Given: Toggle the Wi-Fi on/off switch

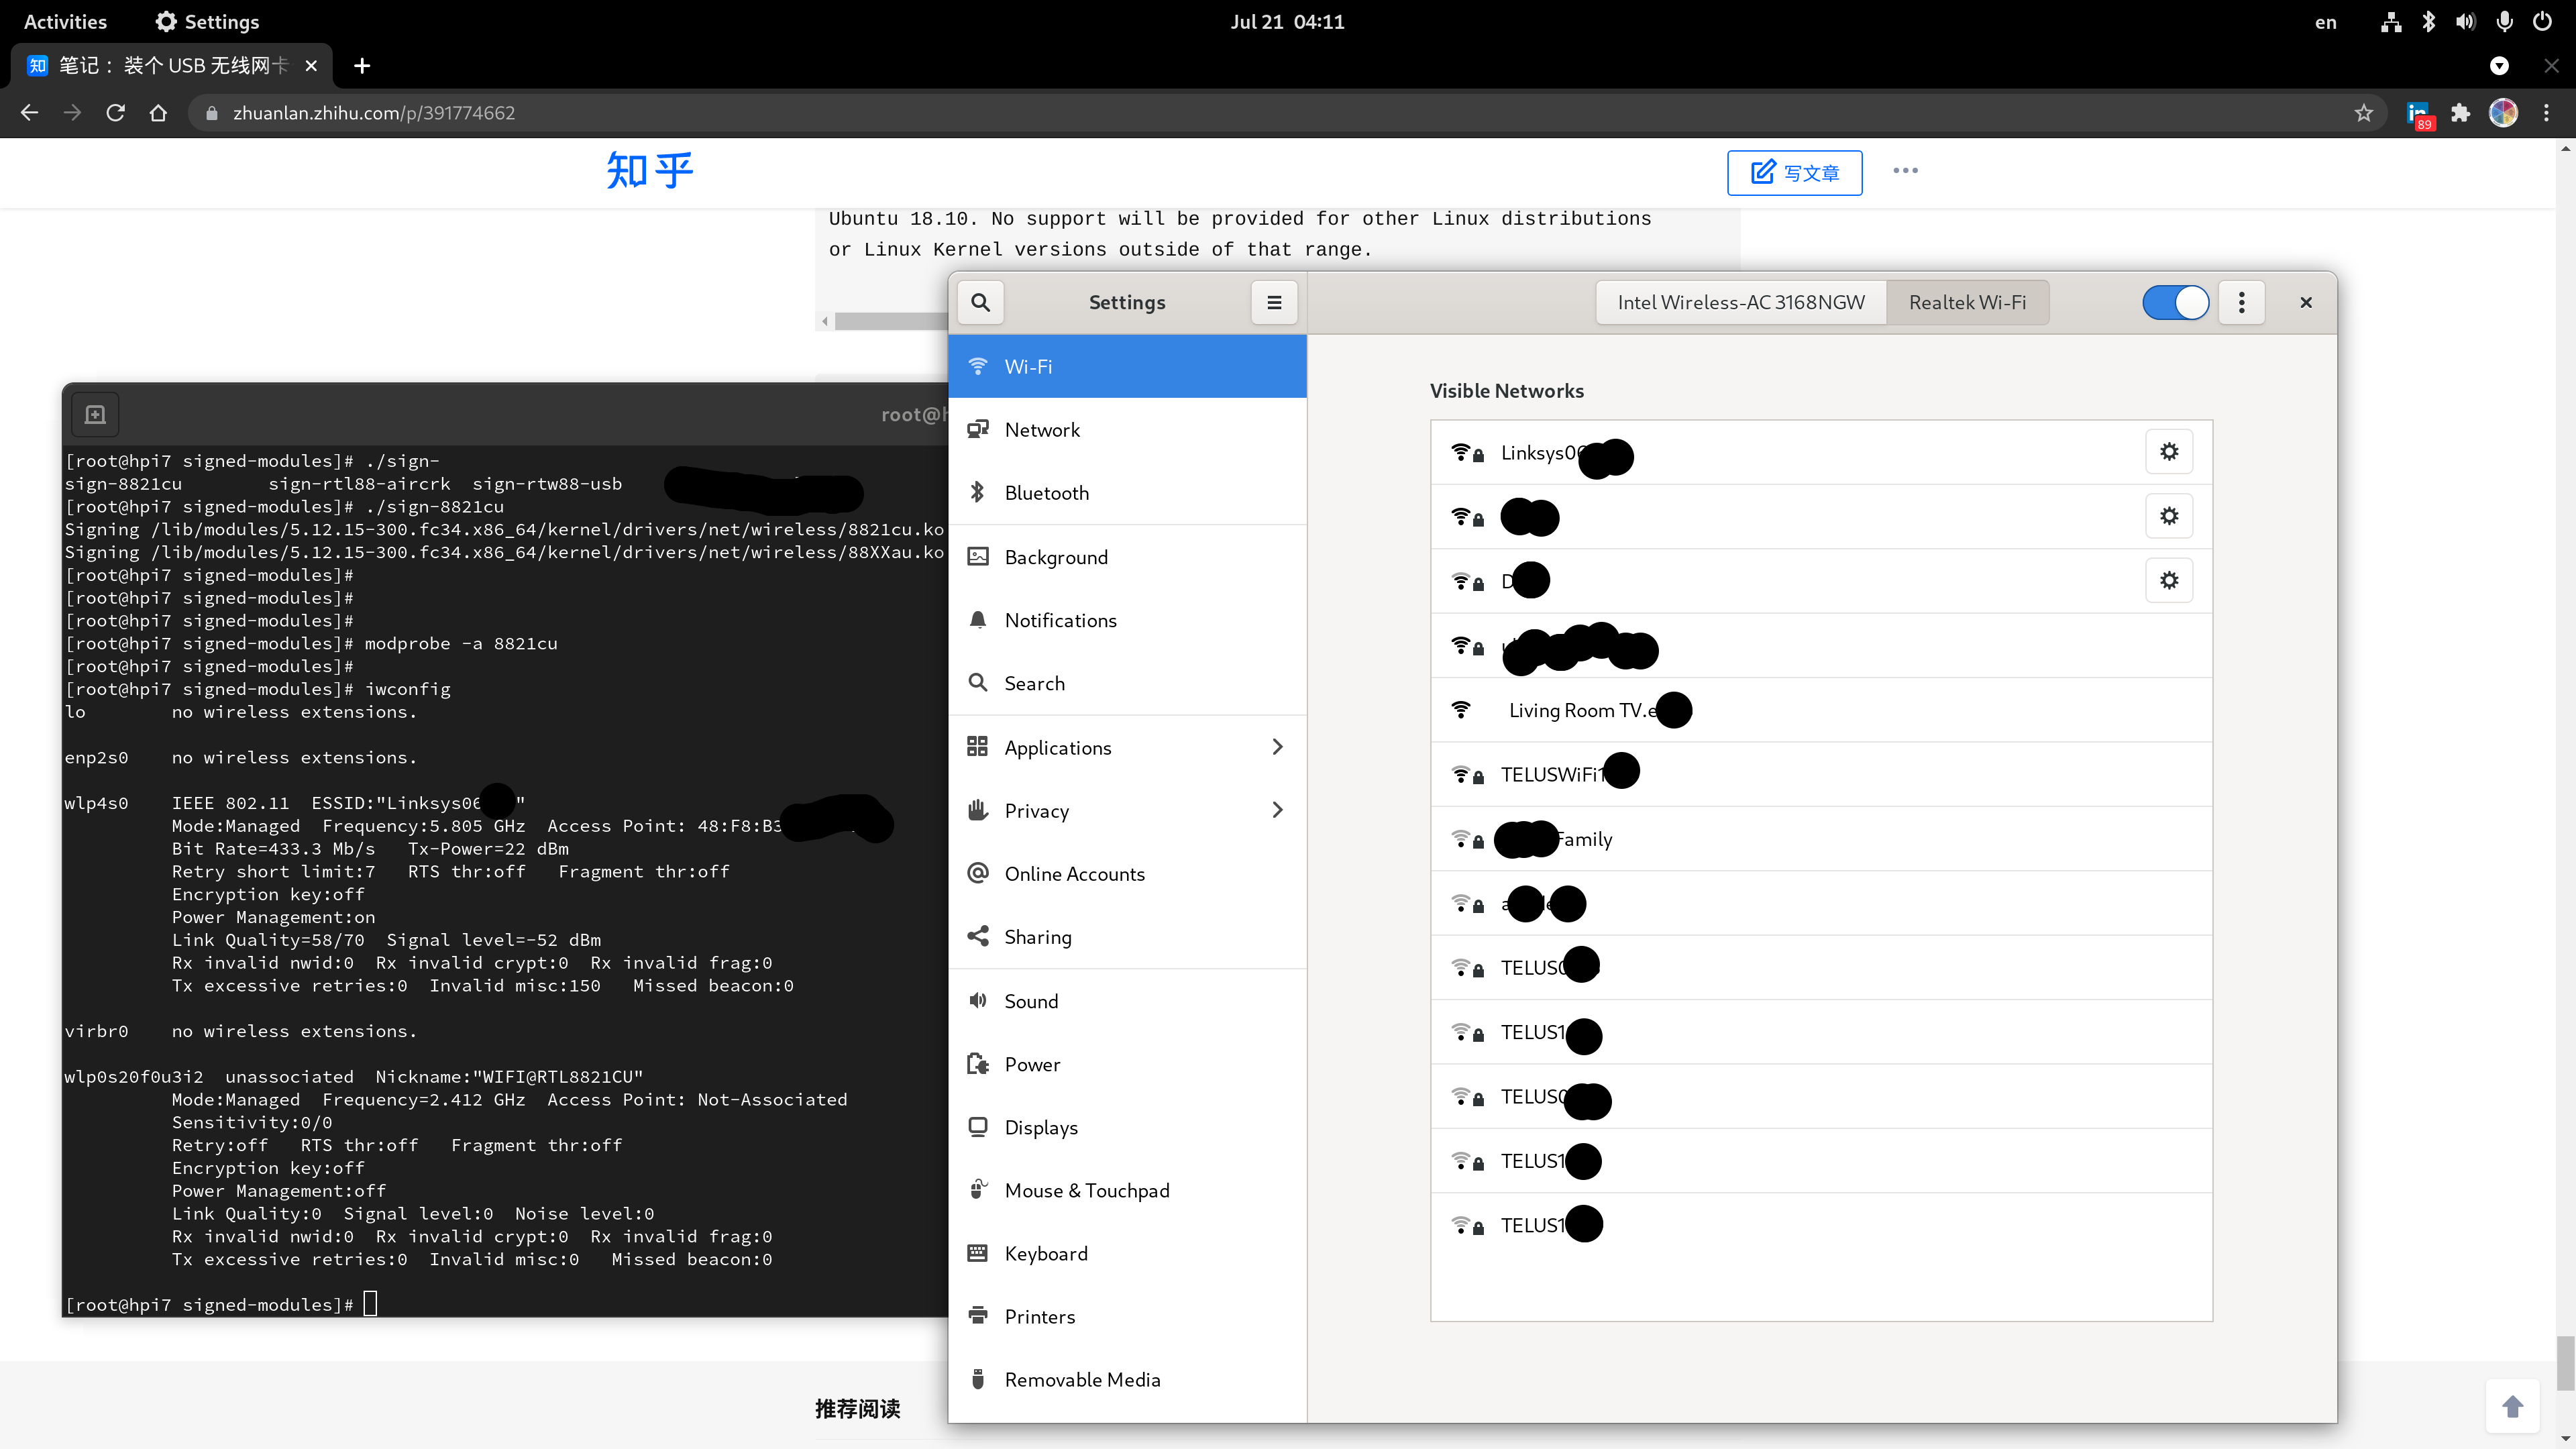Looking at the screenshot, I should pyautogui.click(x=2175, y=302).
